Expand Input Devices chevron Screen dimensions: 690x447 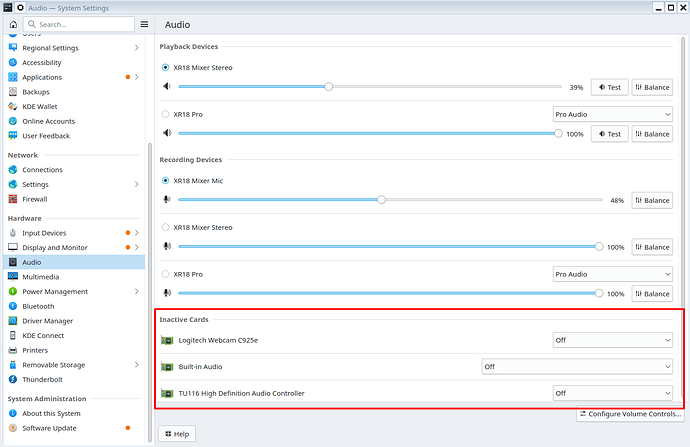click(x=136, y=233)
